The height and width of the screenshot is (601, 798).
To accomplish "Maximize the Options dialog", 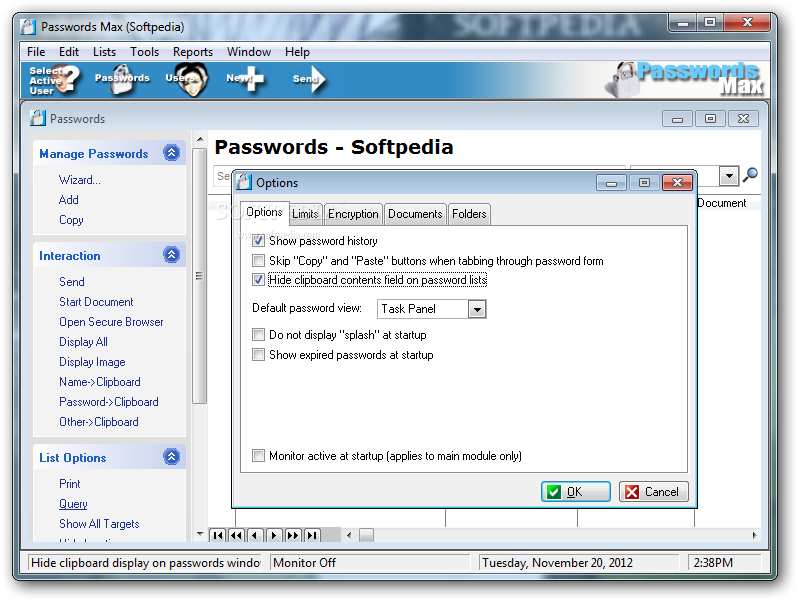I will click(x=644, y=183).
